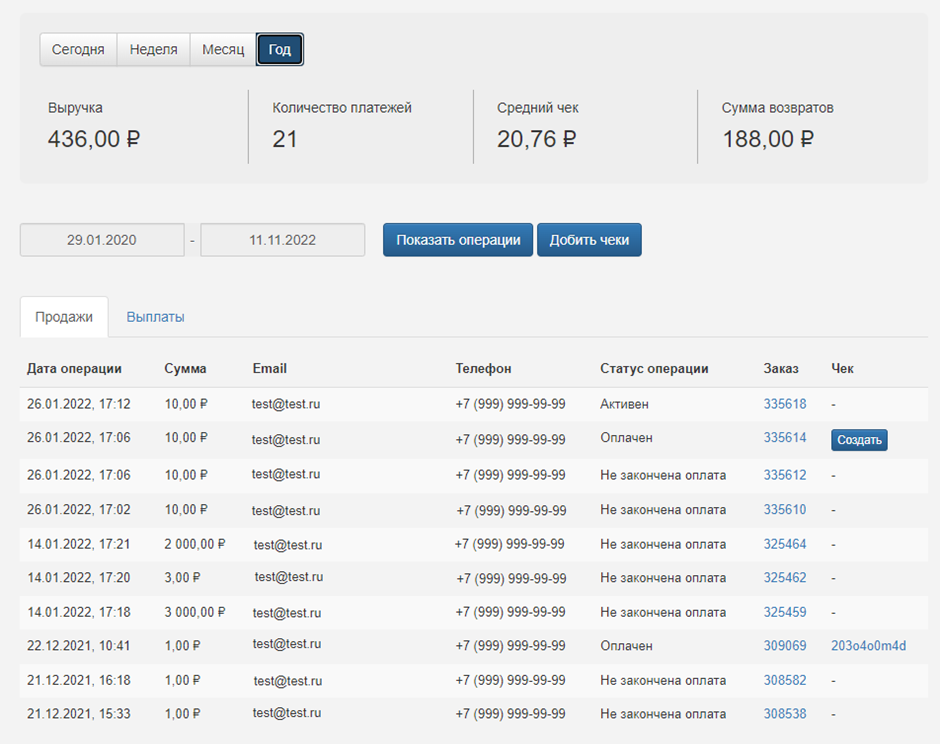Click the date 14.01.2022, 17:20
This screenshot has width=940, height=744.
(79, 577)
